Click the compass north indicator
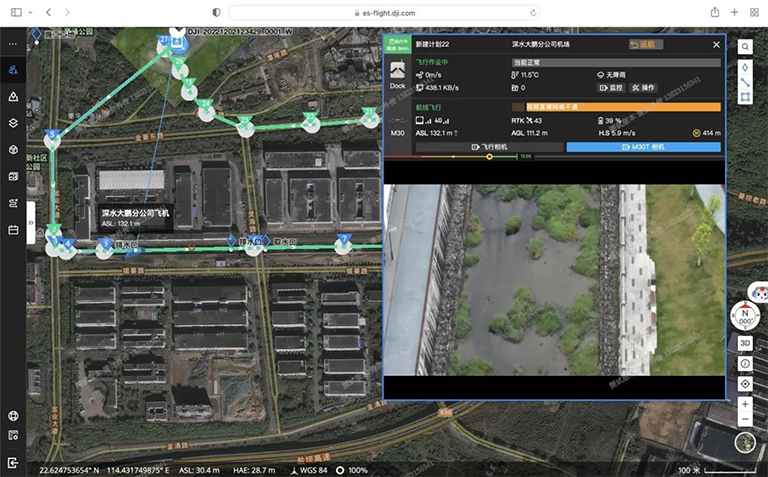 (745, 316)
